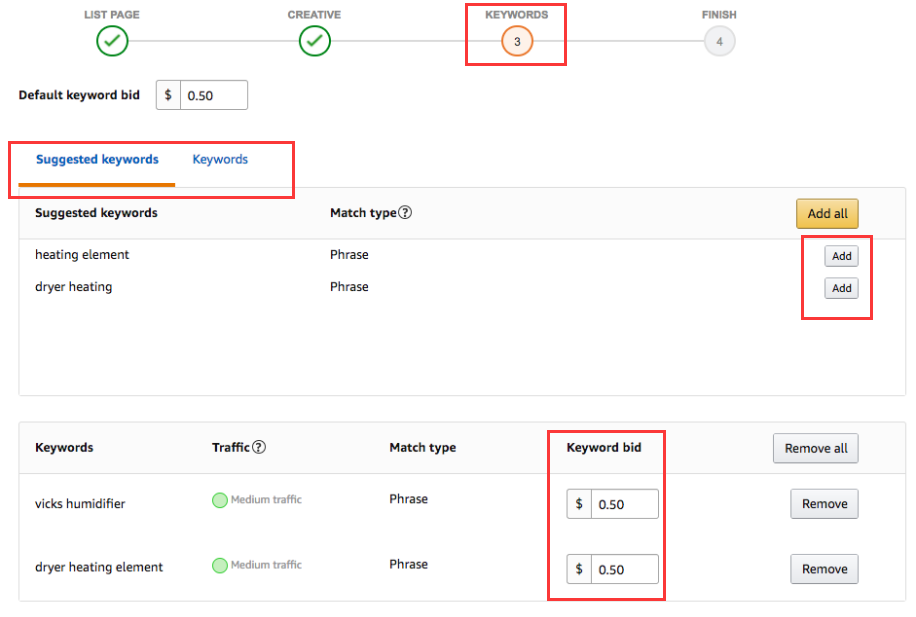The width and height of the screenshot is (916, 617).
Task: Go to Finish step 4 circle
Action: (719, 41)
